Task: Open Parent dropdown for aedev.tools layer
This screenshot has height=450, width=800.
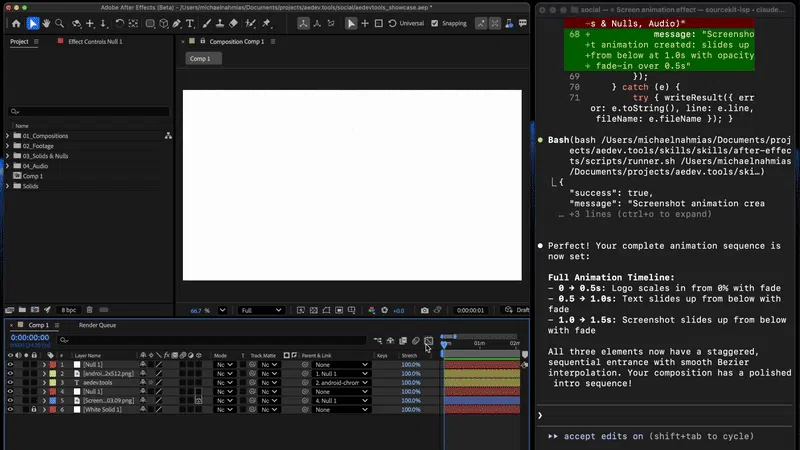Action: pos(341,383)
